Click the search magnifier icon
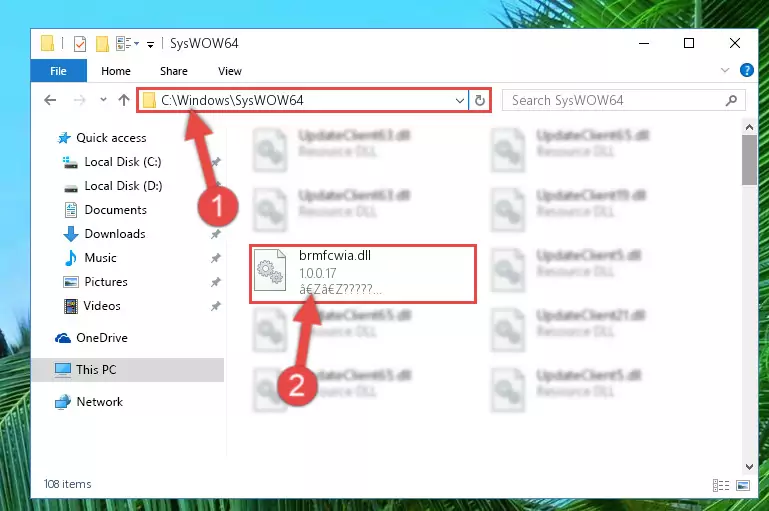Image resolution: width=769 pixels, height=511 pixels. [731, 101]
